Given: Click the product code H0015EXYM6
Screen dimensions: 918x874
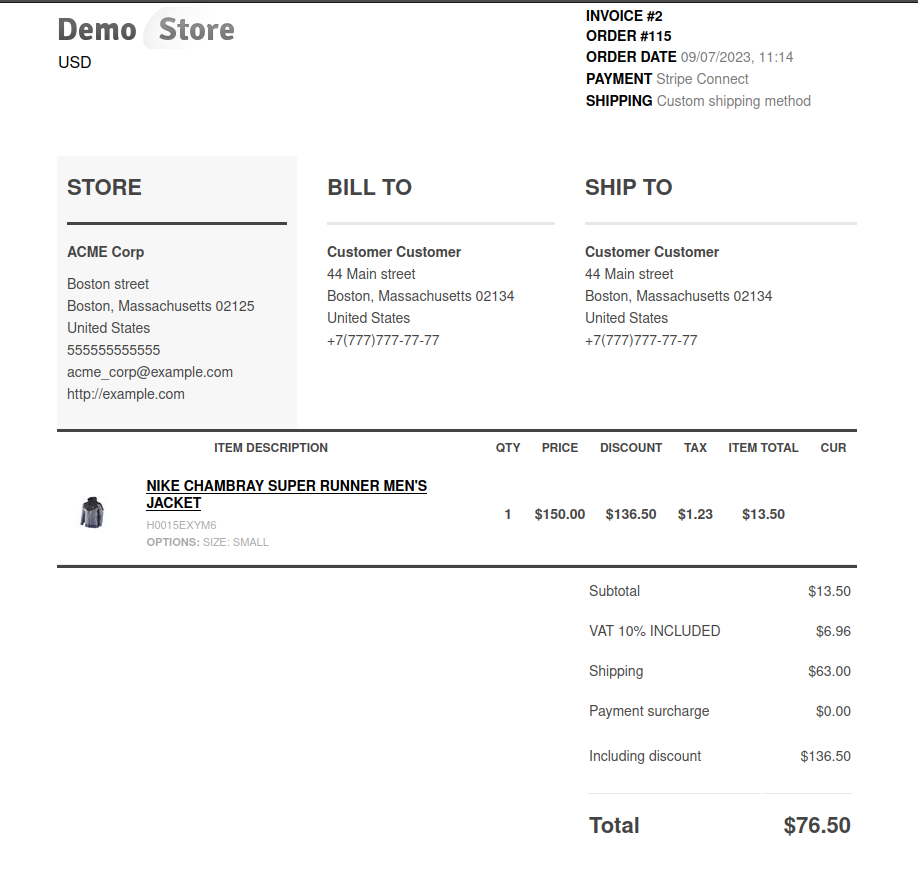Looking at the screenshot, I should pos(181,525).
